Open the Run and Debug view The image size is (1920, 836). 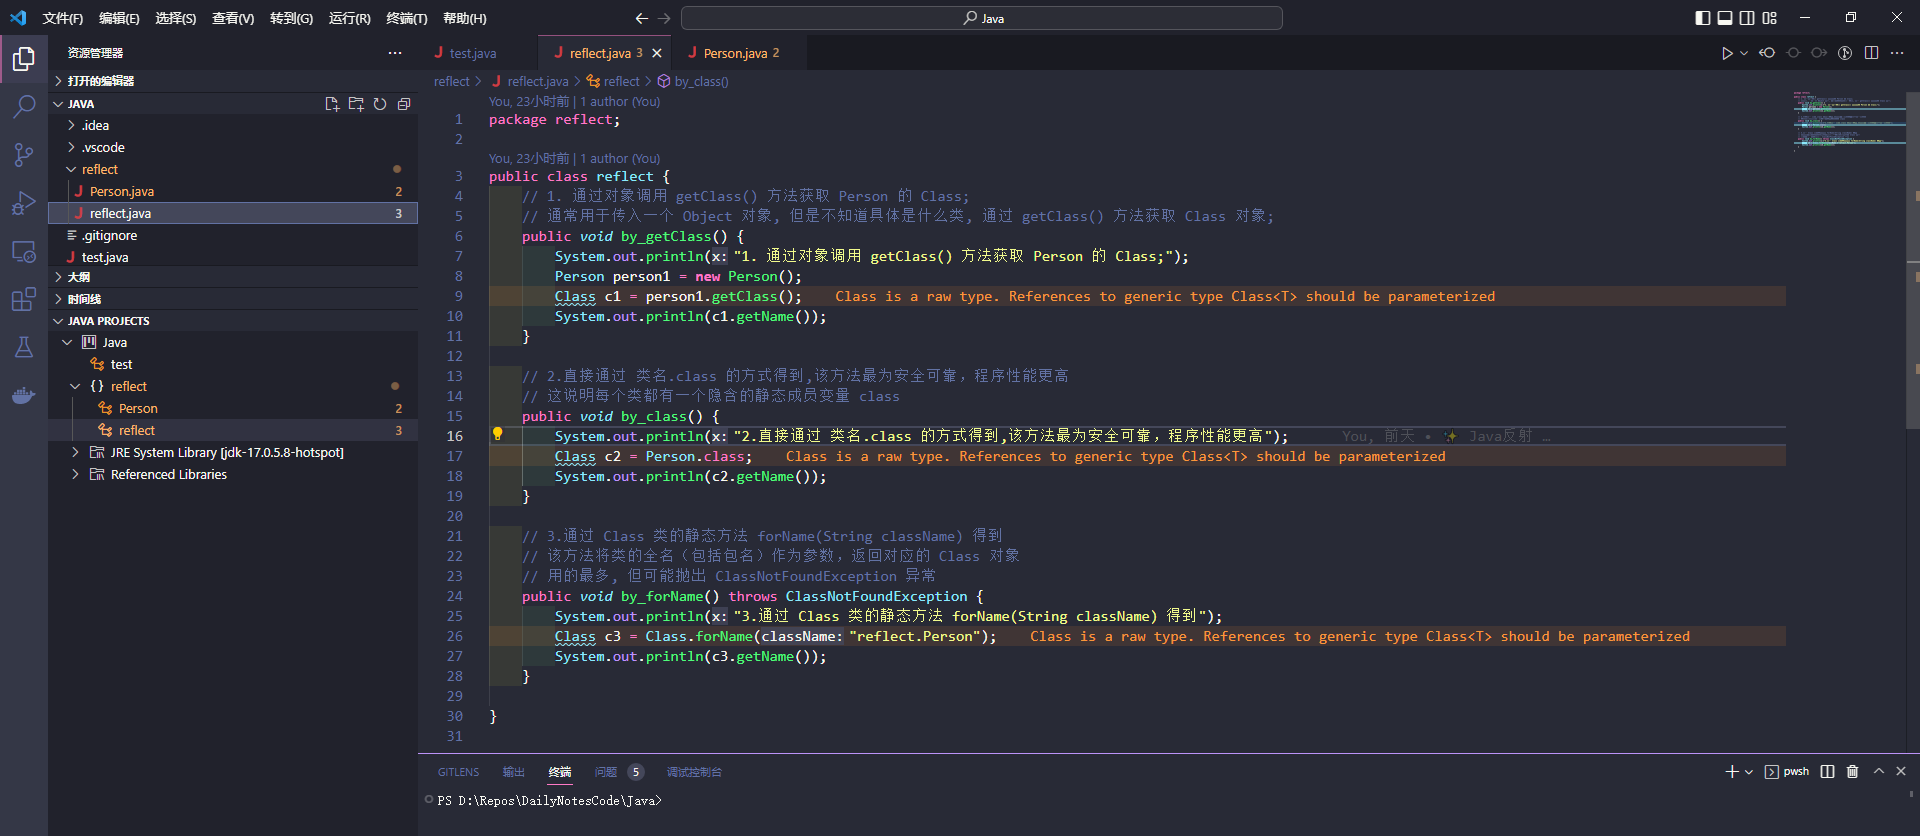24,203
